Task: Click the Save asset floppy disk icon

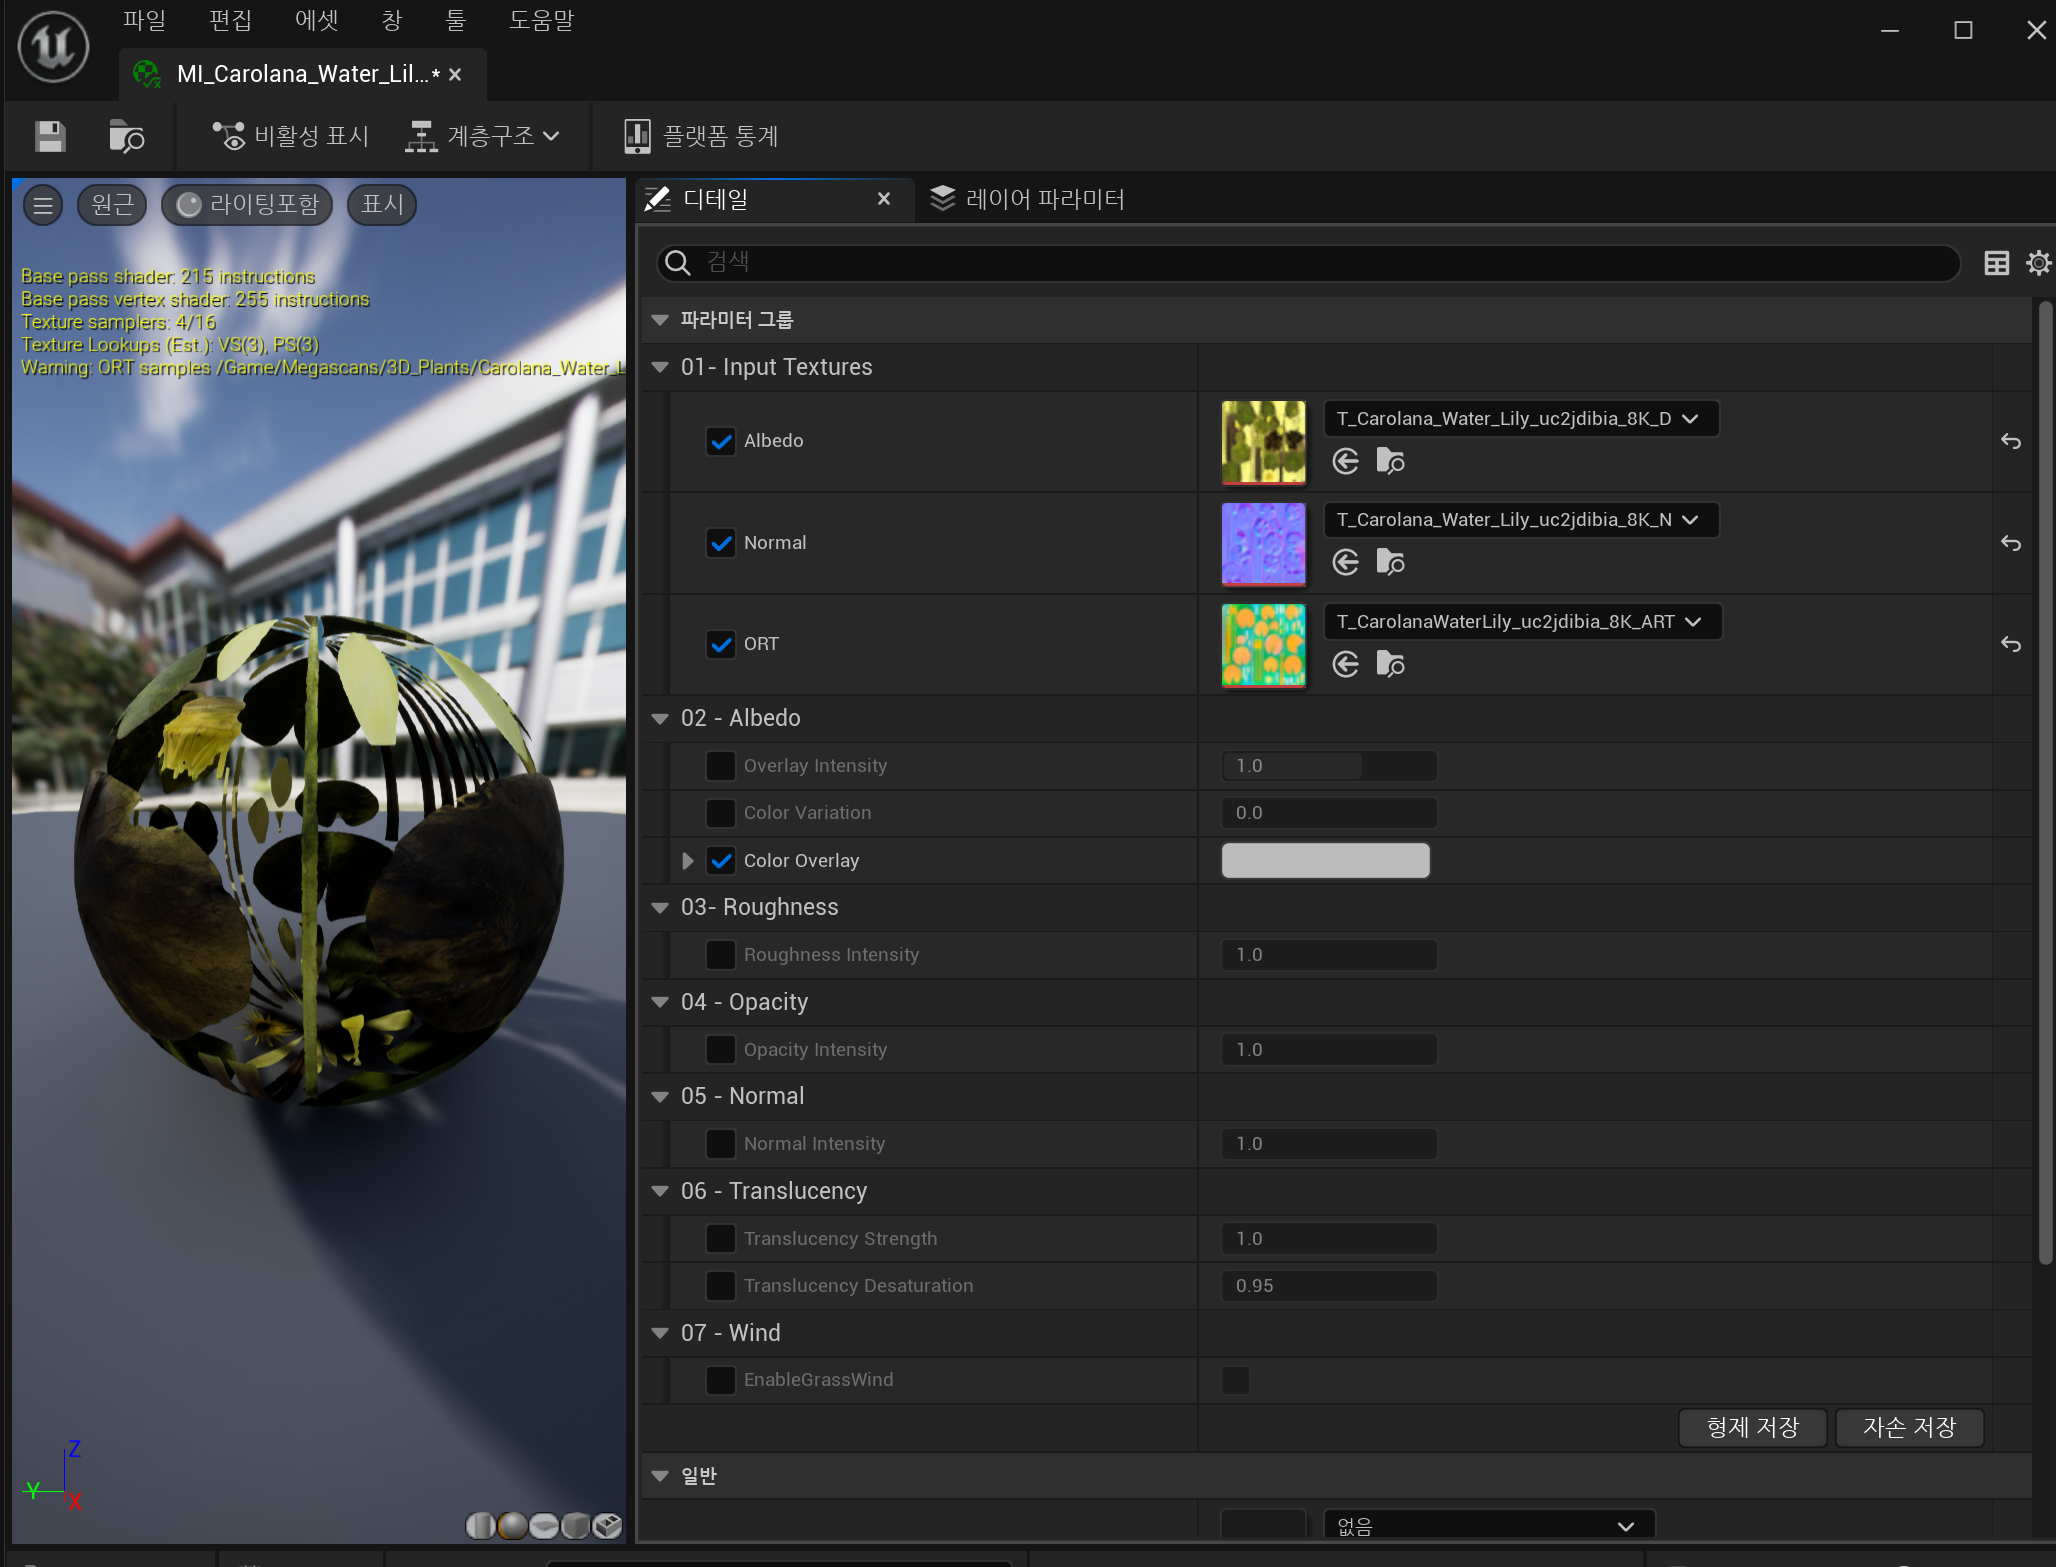Action: point(50,136)
